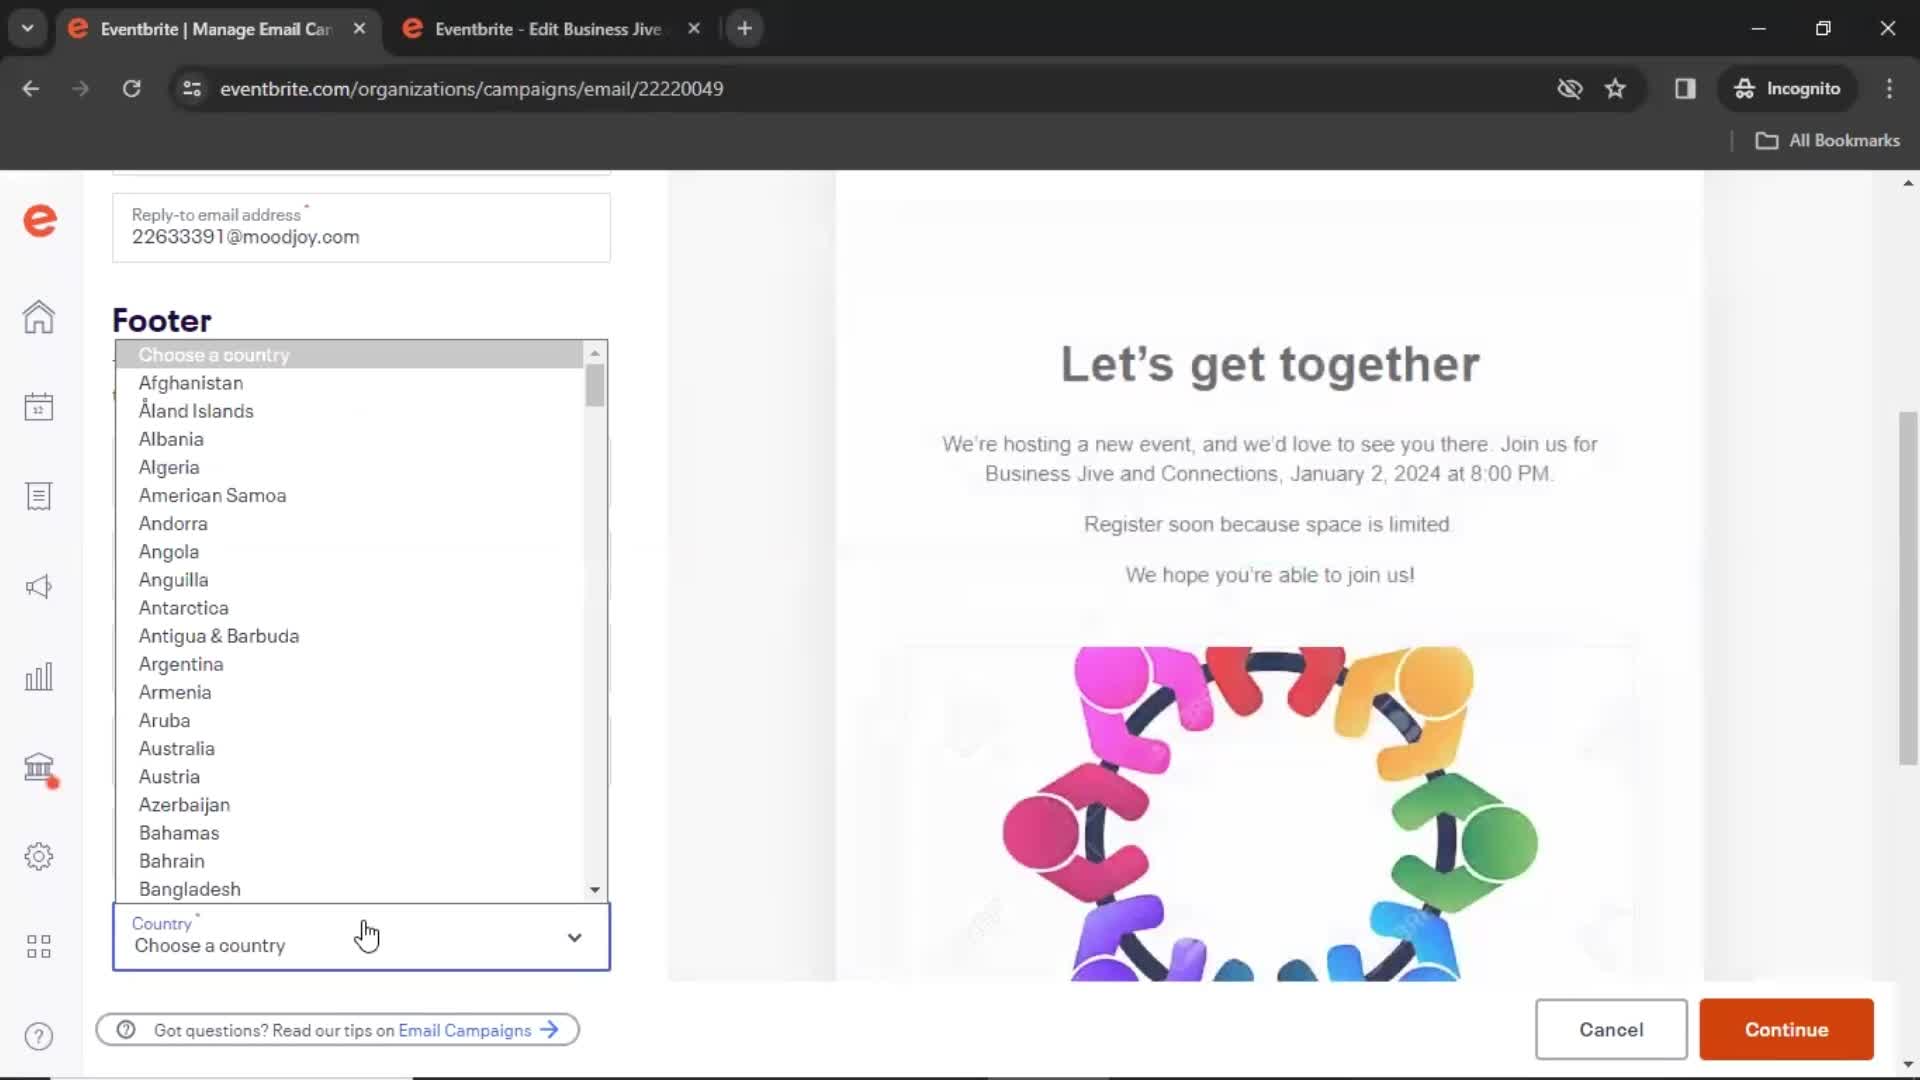Open All Bookmarks folder
Screen dimensions: 1920x1080
pos(1828,141)
